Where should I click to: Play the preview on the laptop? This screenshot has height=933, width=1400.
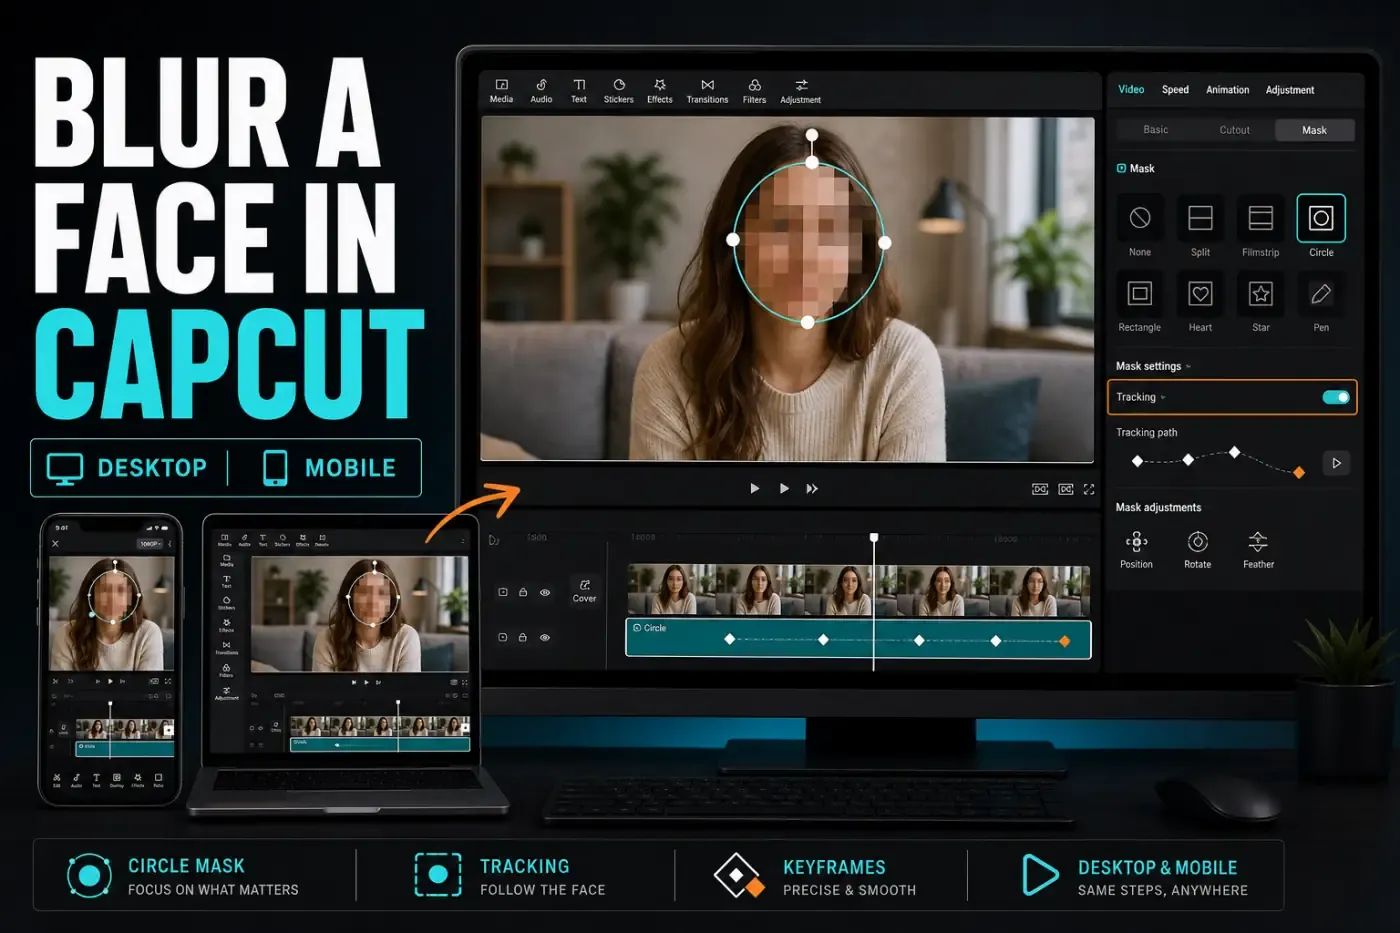[x=366, y=682]
